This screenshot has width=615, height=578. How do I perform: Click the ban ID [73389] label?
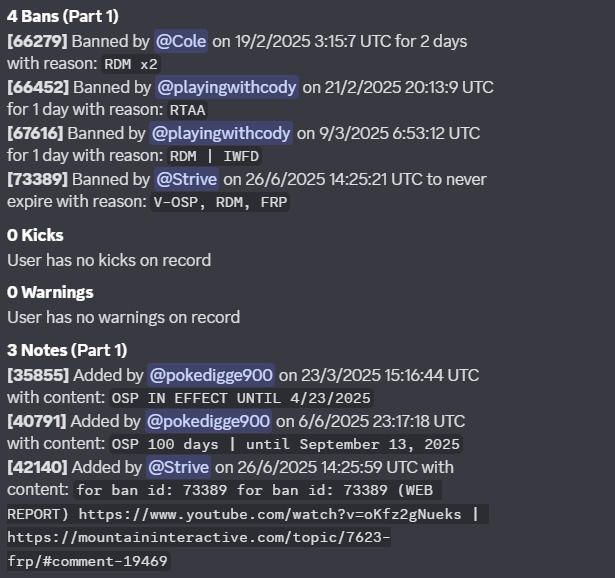(x=38, y=179)
